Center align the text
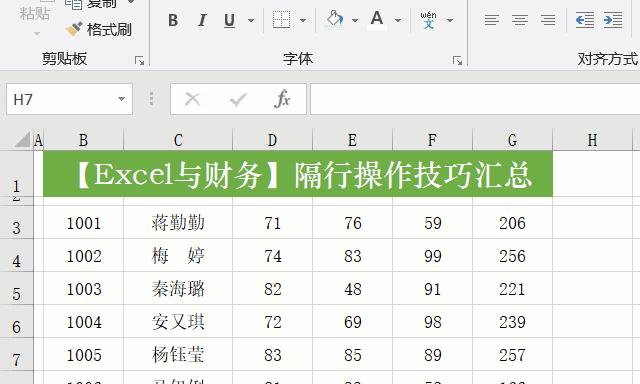The height and width of the screenshot is (384, 640). pos(520,20)
